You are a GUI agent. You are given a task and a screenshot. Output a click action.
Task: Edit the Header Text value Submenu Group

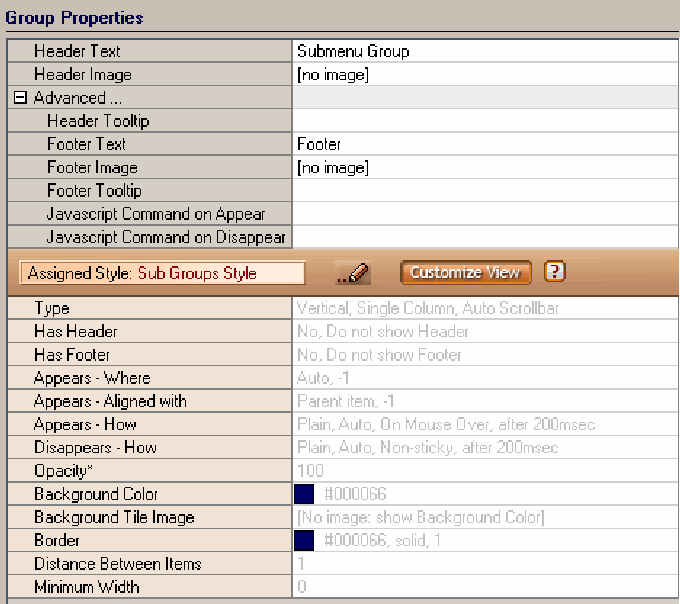pyautogui.click(x=485, y=51)
